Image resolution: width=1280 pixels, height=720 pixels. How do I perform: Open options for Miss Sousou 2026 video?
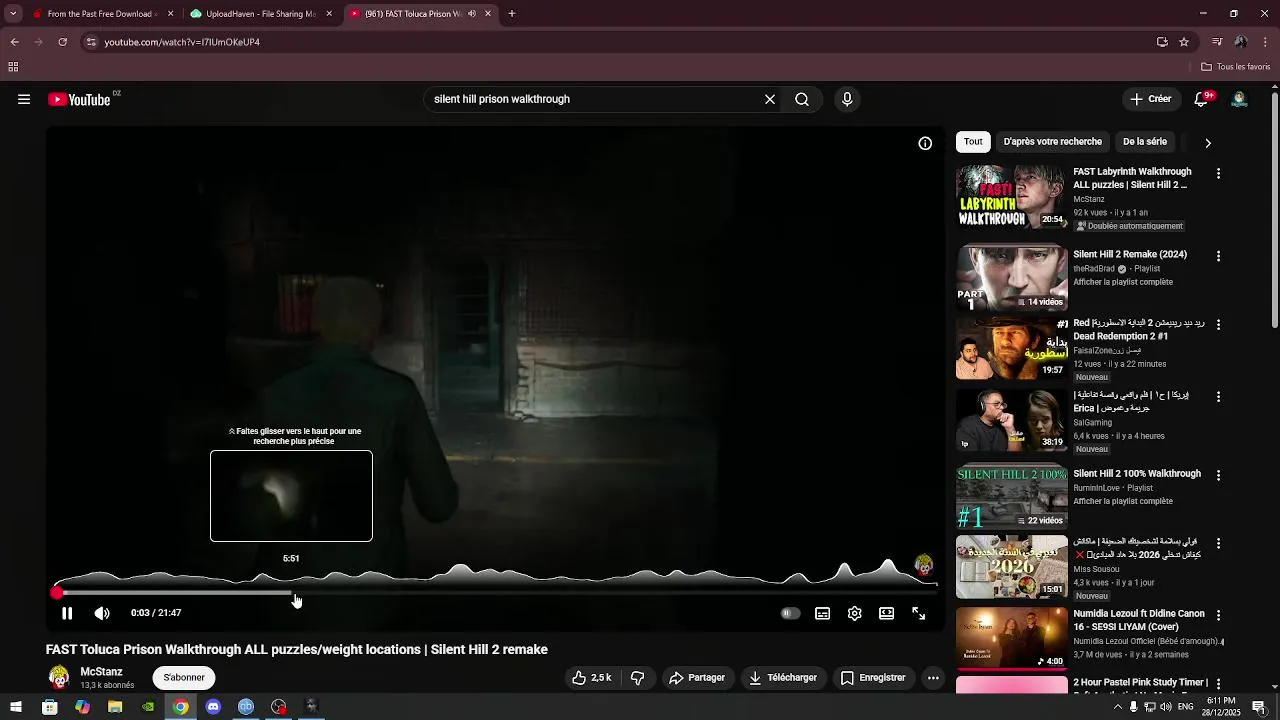[x=1218, y=543]
